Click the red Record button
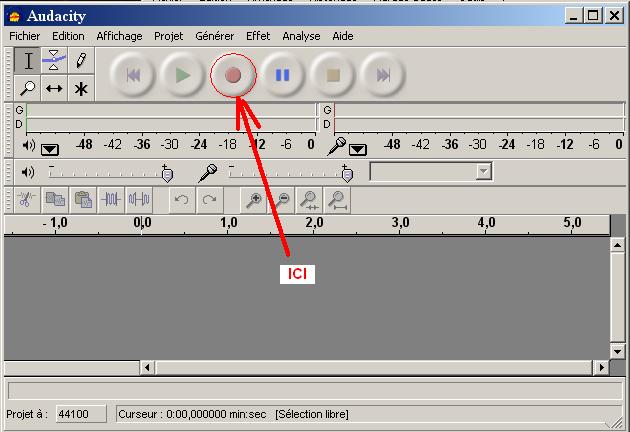This screenshot has height=432, width=630. tap(233, 75)
